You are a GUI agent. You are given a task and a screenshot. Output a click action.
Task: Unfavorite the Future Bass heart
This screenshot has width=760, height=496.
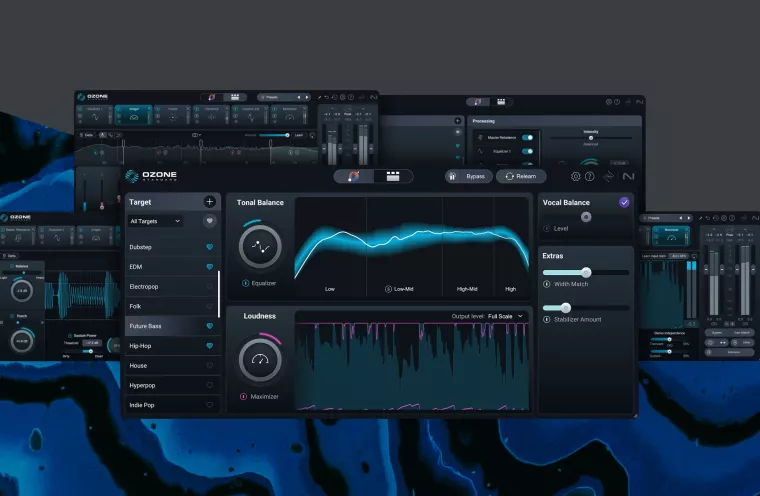point(209,326)
